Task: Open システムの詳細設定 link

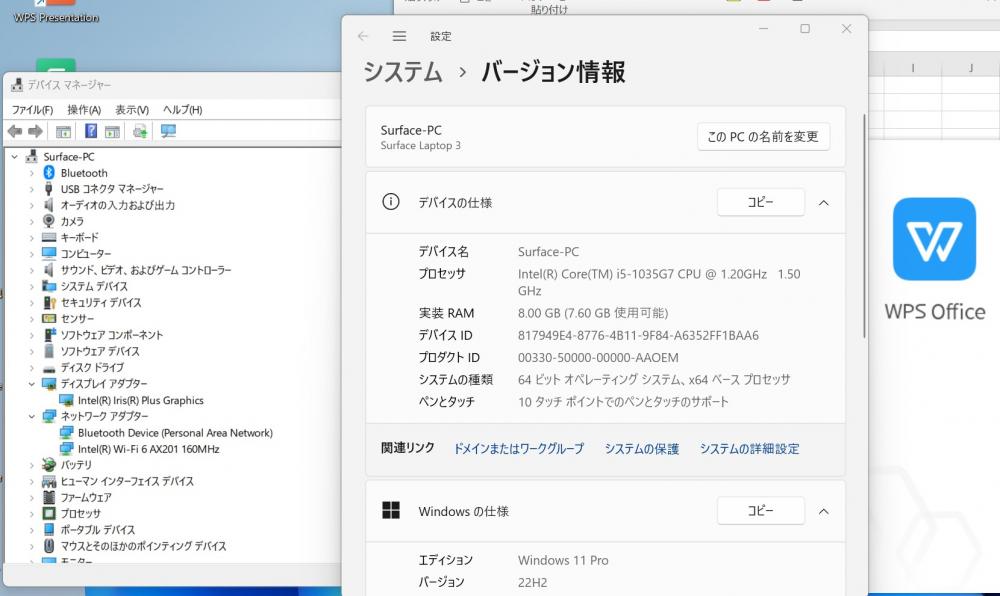Action: click(749, 449)
